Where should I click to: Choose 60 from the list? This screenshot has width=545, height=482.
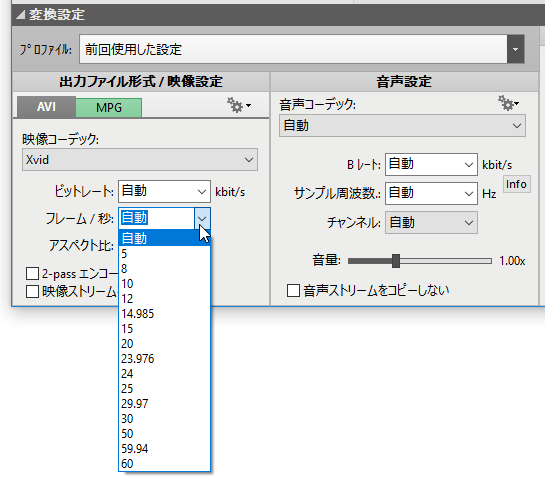point(164,464)
